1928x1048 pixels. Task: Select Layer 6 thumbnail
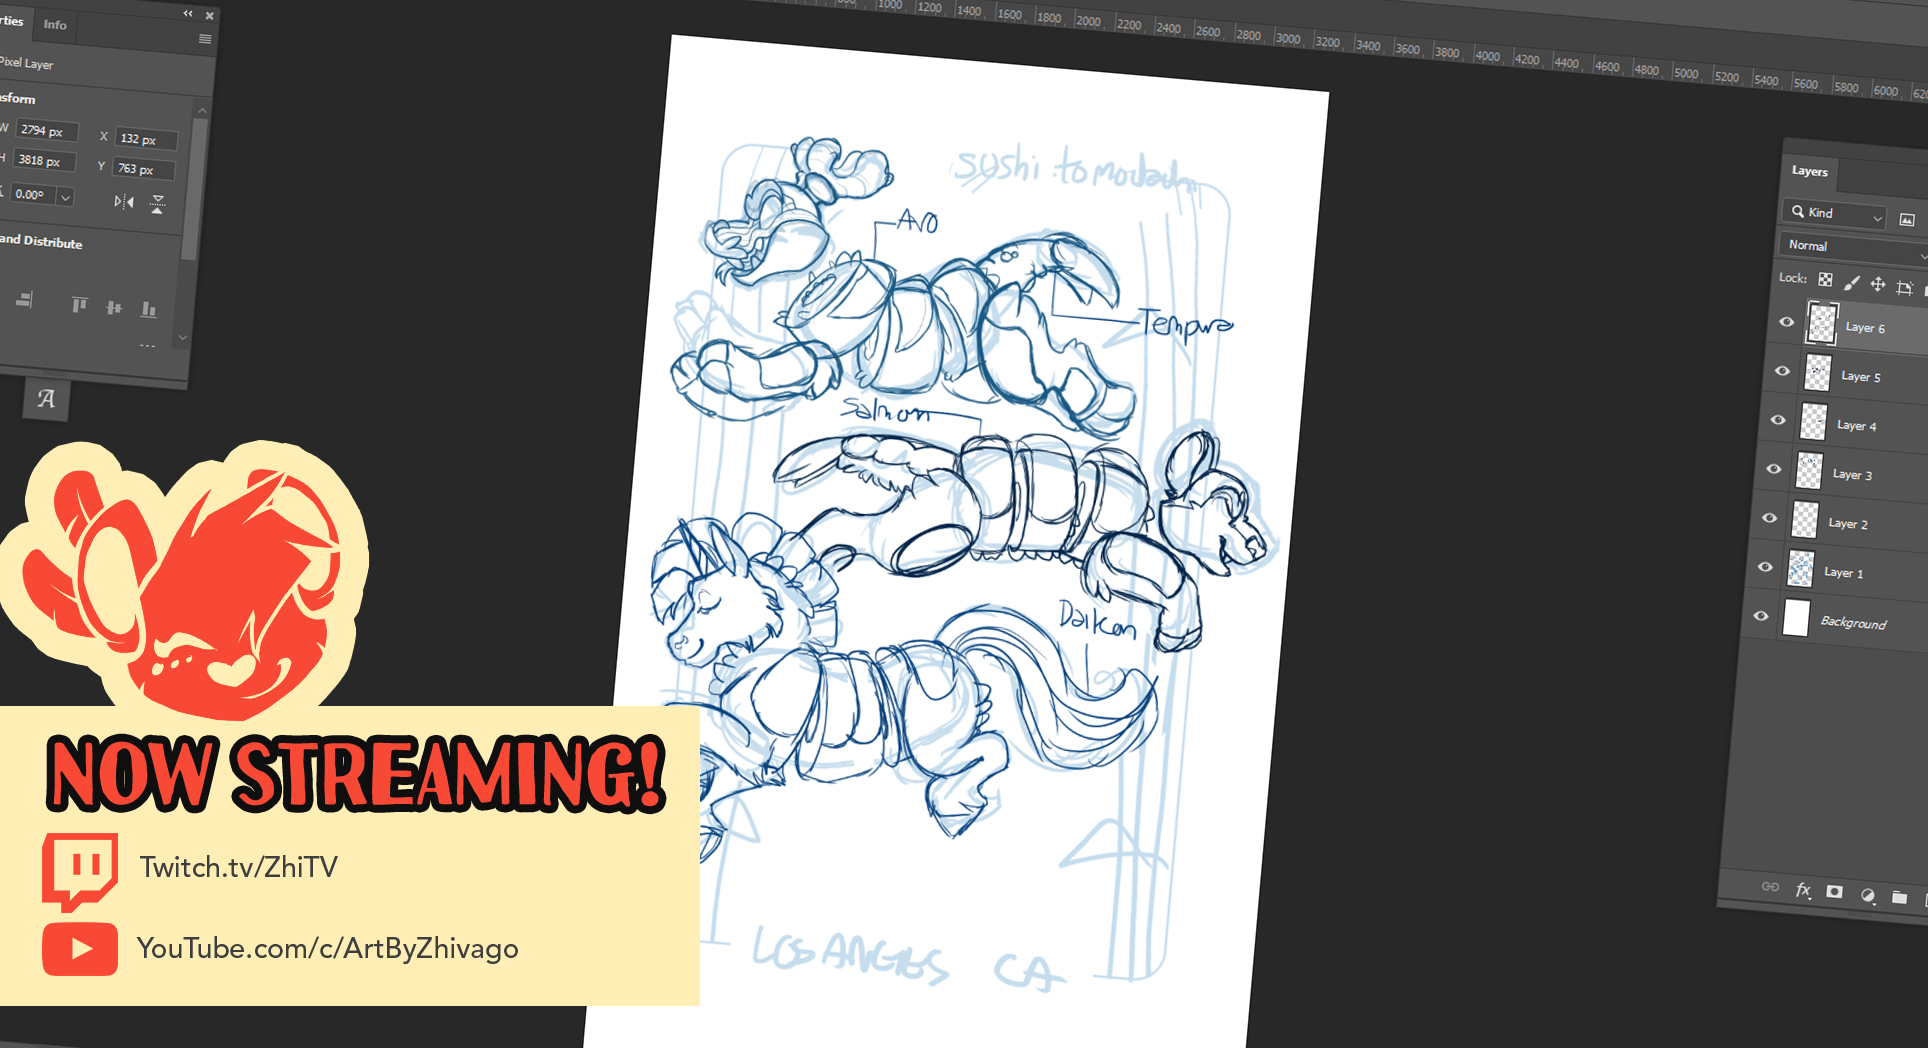click(x=1822, y=323)
